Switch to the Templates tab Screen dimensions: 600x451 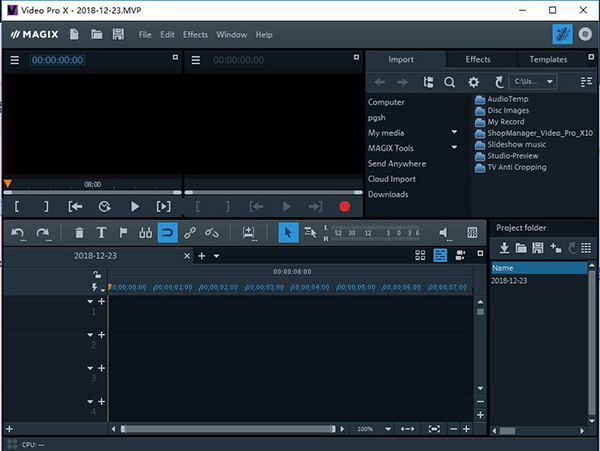[548, 59]
